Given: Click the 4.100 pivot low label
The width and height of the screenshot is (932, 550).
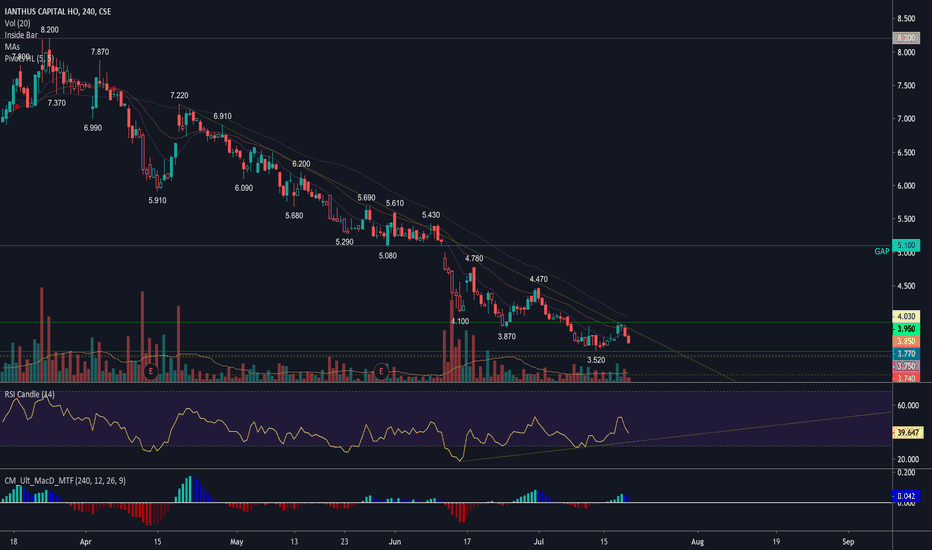Looking at the screenshot, I should [459, 322].
